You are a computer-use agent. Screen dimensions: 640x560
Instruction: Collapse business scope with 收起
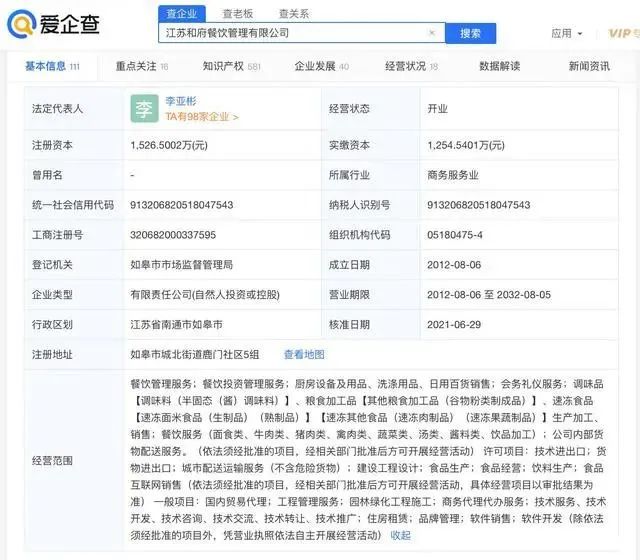400,536
